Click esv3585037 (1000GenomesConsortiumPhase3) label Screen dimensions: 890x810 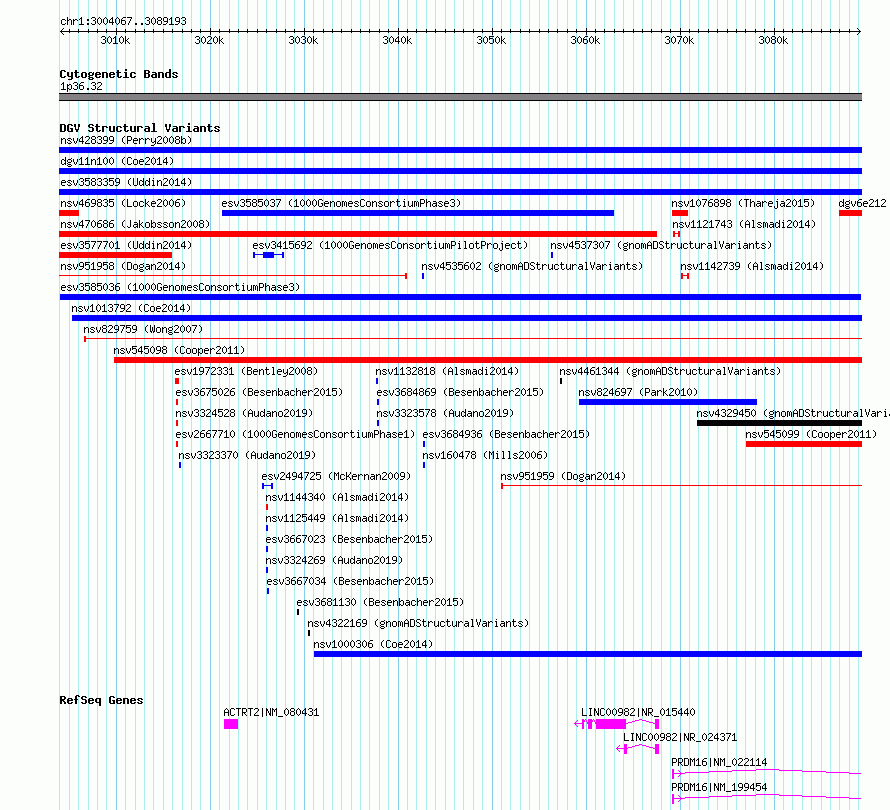coord(341,203)
